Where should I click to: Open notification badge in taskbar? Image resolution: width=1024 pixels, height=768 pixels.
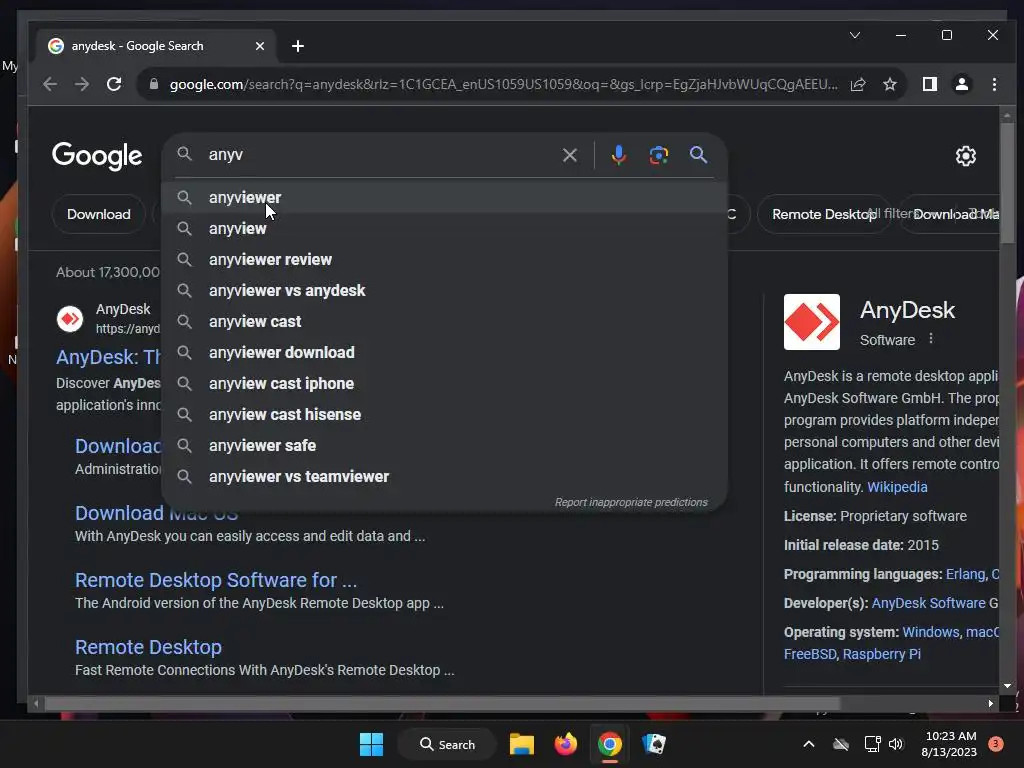click(x=995, y=744)
